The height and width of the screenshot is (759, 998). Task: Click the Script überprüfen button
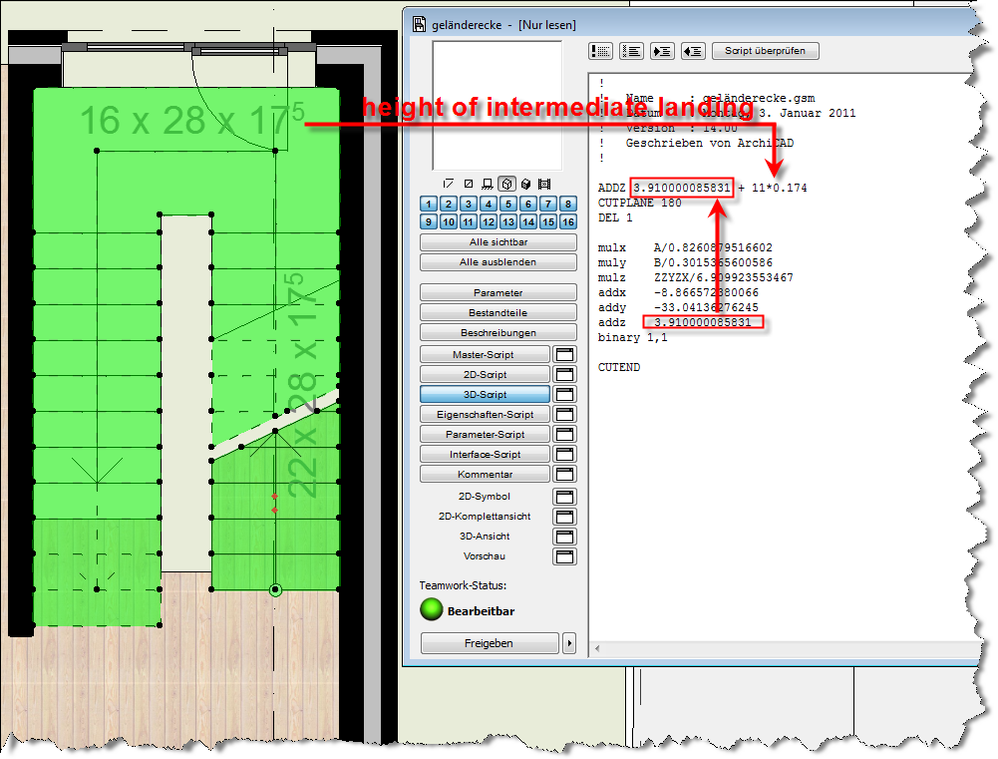765,51
